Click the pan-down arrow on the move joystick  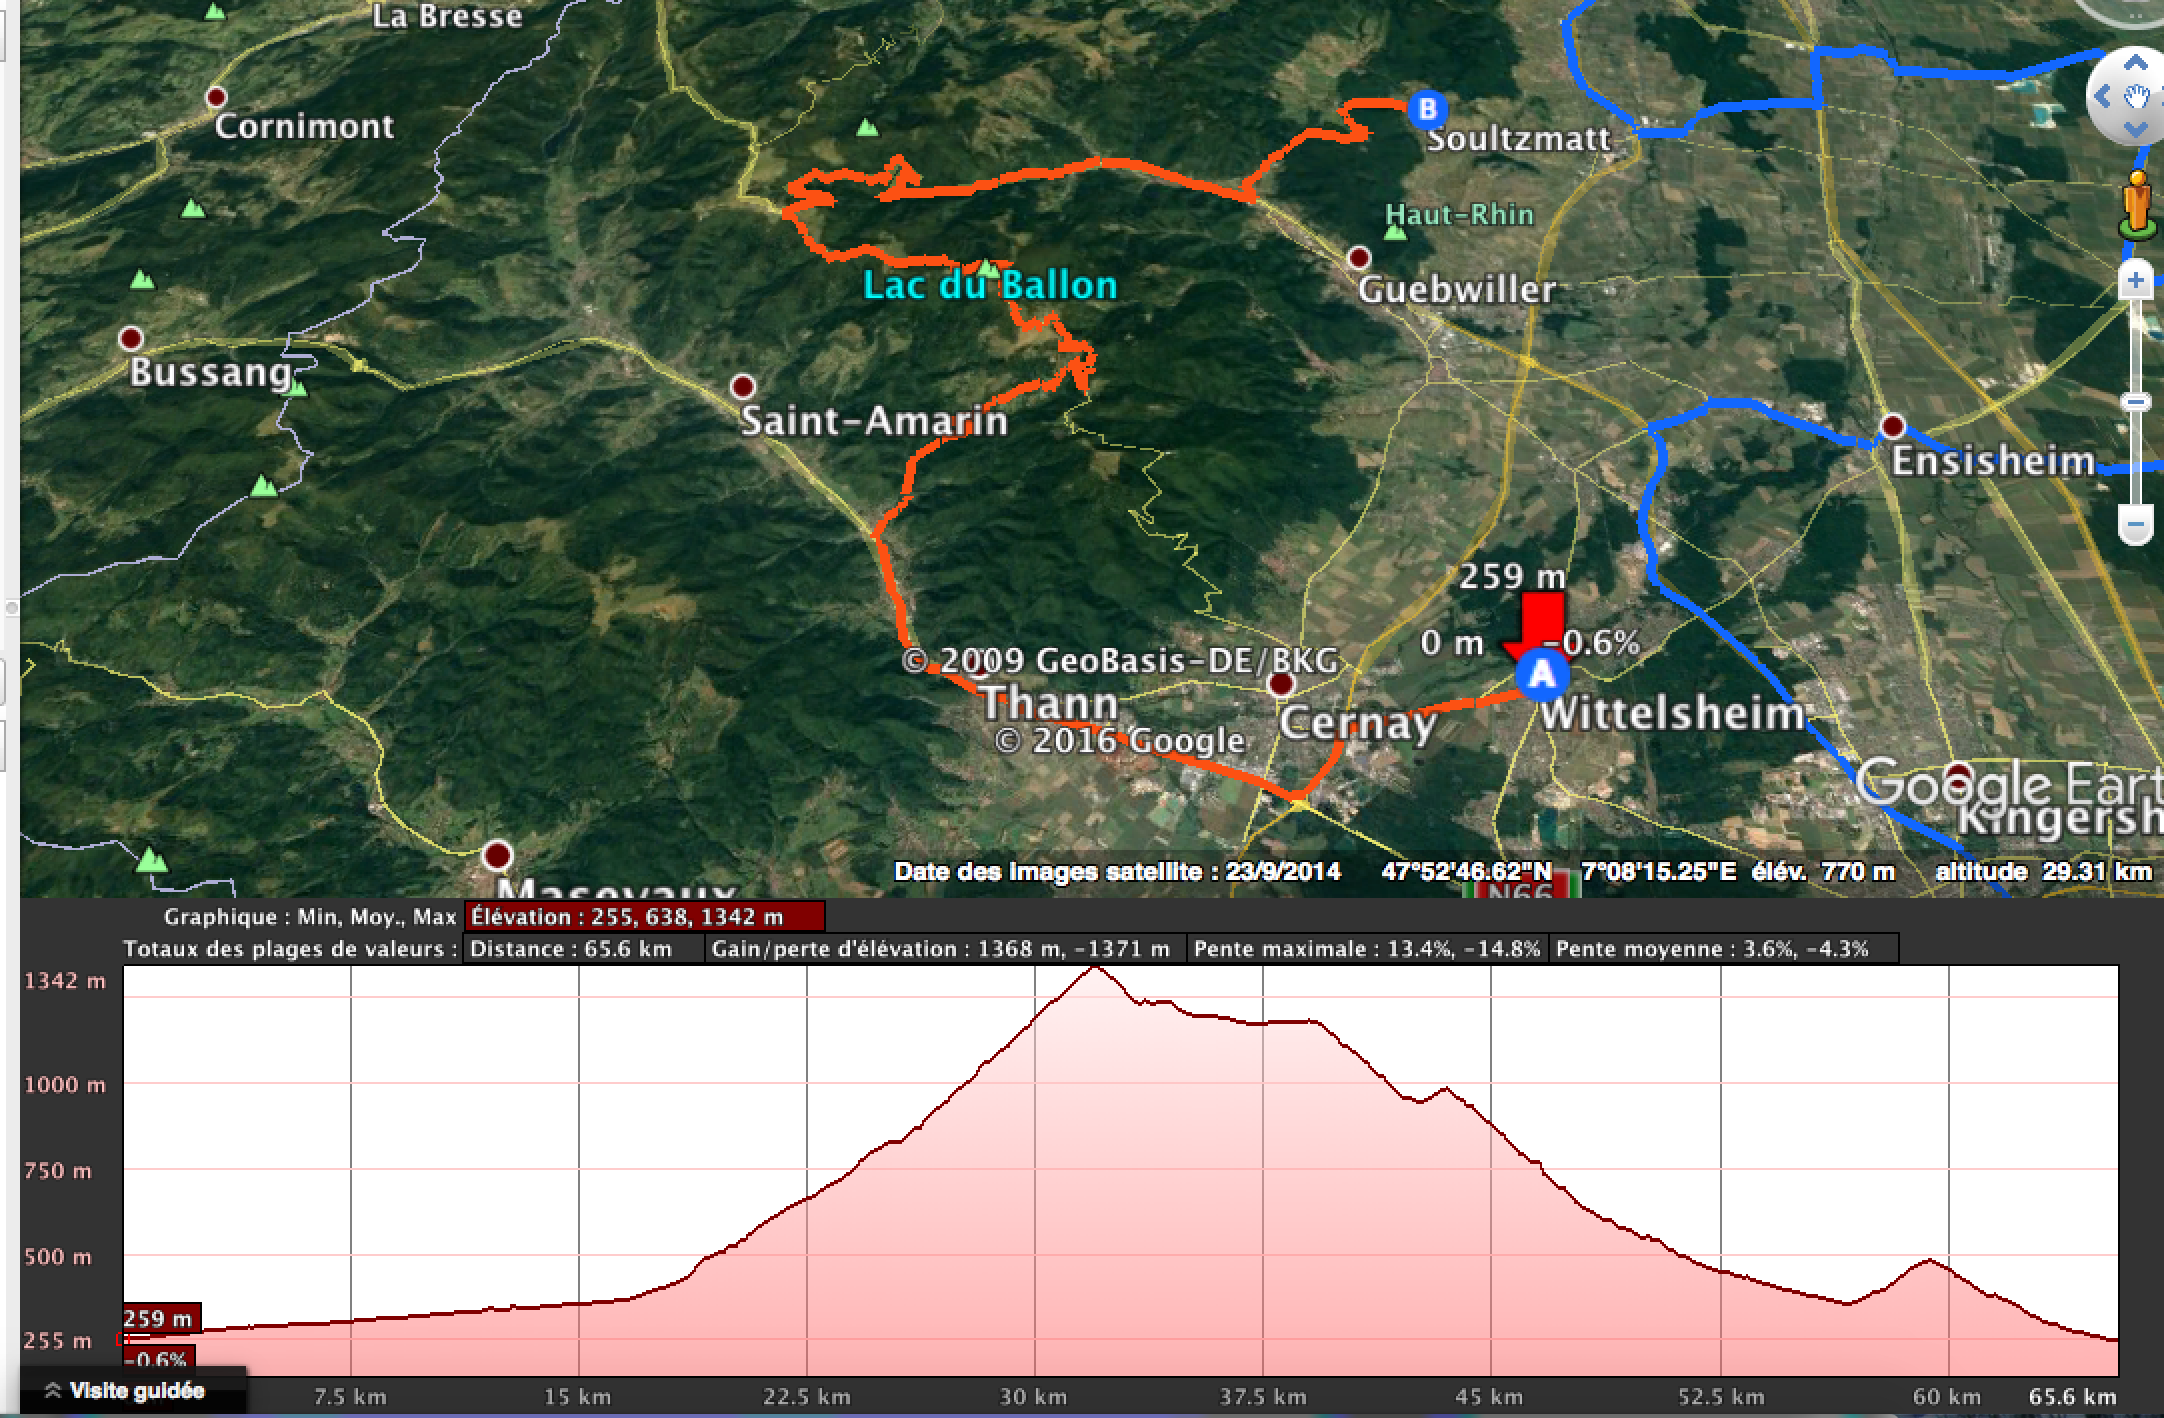pyautogui.click(x=2135, y=130)
